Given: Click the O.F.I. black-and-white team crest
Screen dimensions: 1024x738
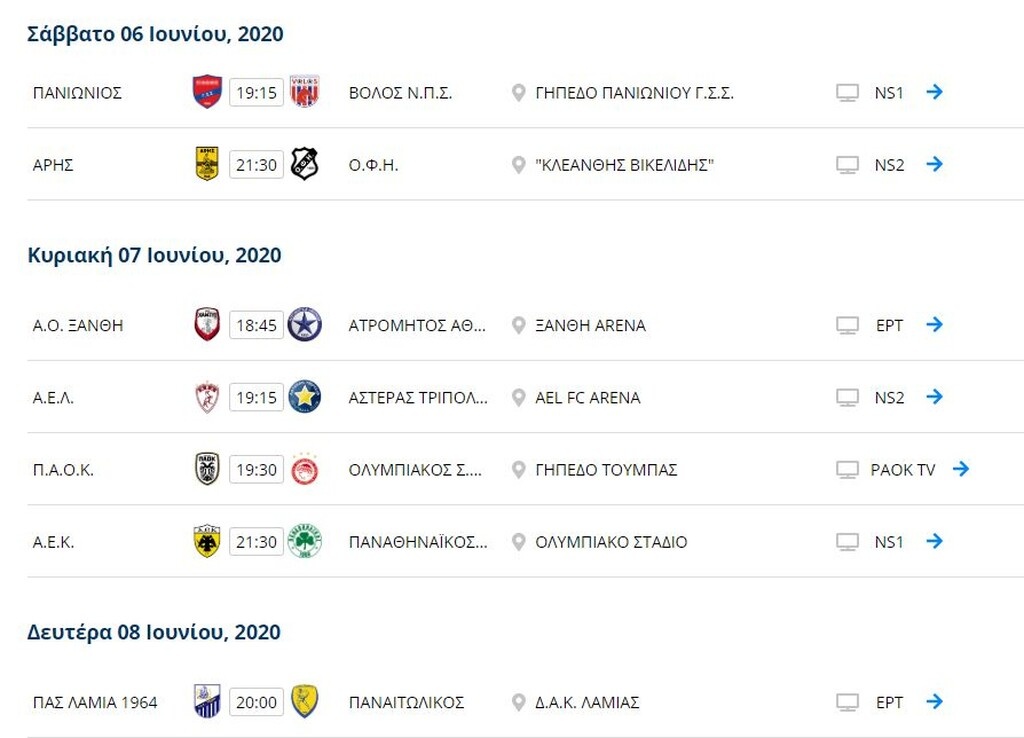Looking at the screenshot, I should pyautogui.click(x=304, y=164).
